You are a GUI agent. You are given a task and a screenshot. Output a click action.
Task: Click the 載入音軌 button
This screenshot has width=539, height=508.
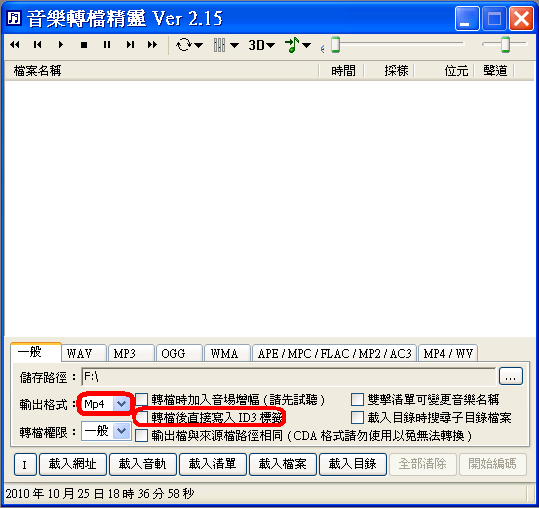point(143,464)
